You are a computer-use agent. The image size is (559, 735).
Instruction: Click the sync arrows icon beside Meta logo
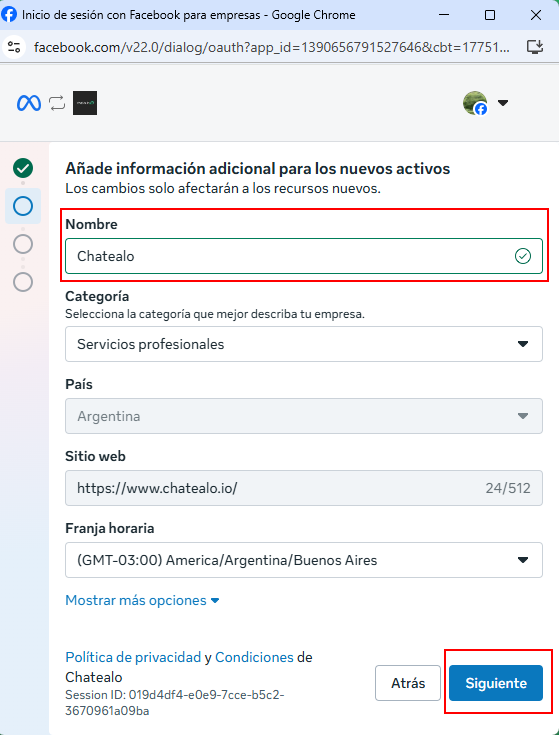click(x=57, y=103)
